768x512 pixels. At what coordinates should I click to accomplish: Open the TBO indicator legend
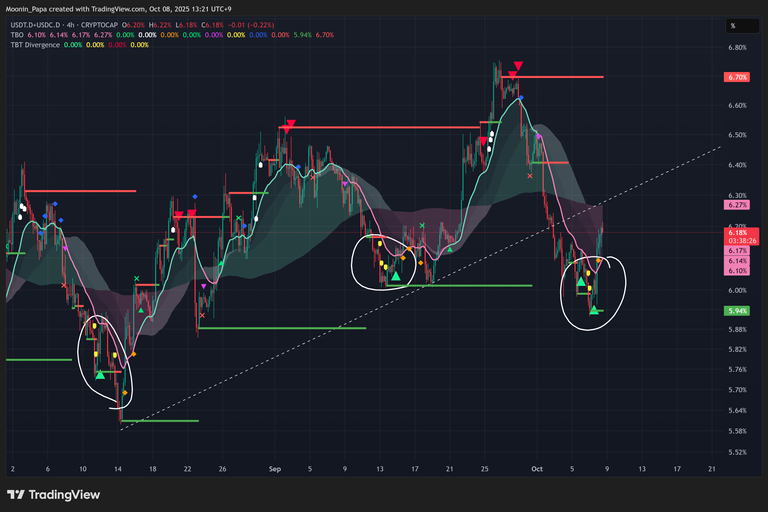pos(16,34)
